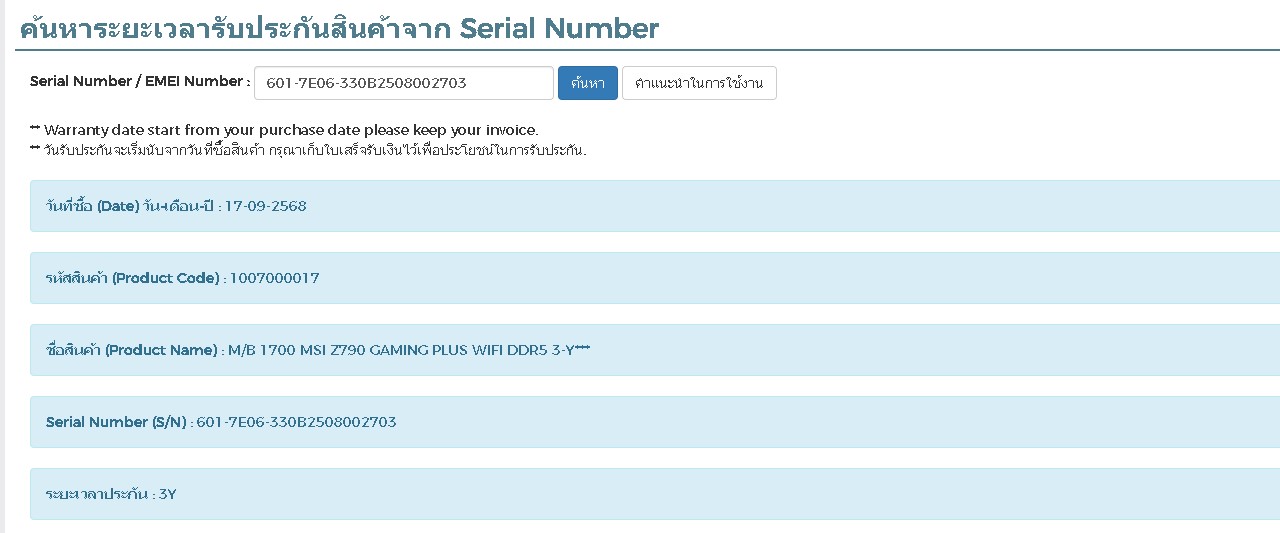Click the "Serial Number / EMEI Number :" label
Viewport: 1280px width, 533px height.
(x=140, y=82)
